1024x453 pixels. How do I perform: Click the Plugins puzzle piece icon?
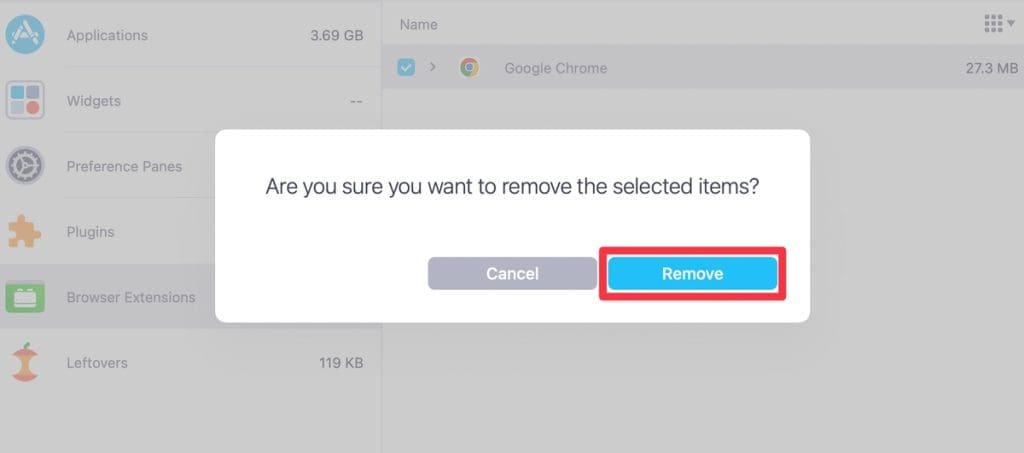pyautogui.click(x=24, y=232)
